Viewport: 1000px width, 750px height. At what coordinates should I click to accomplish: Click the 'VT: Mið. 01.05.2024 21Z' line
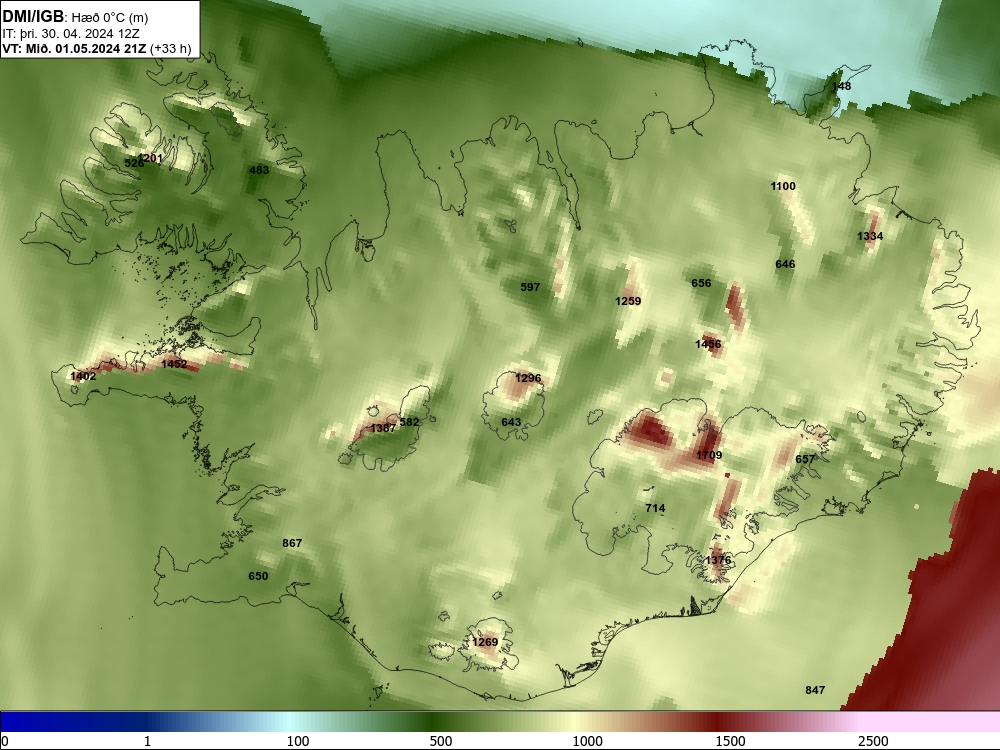point(74,48)
